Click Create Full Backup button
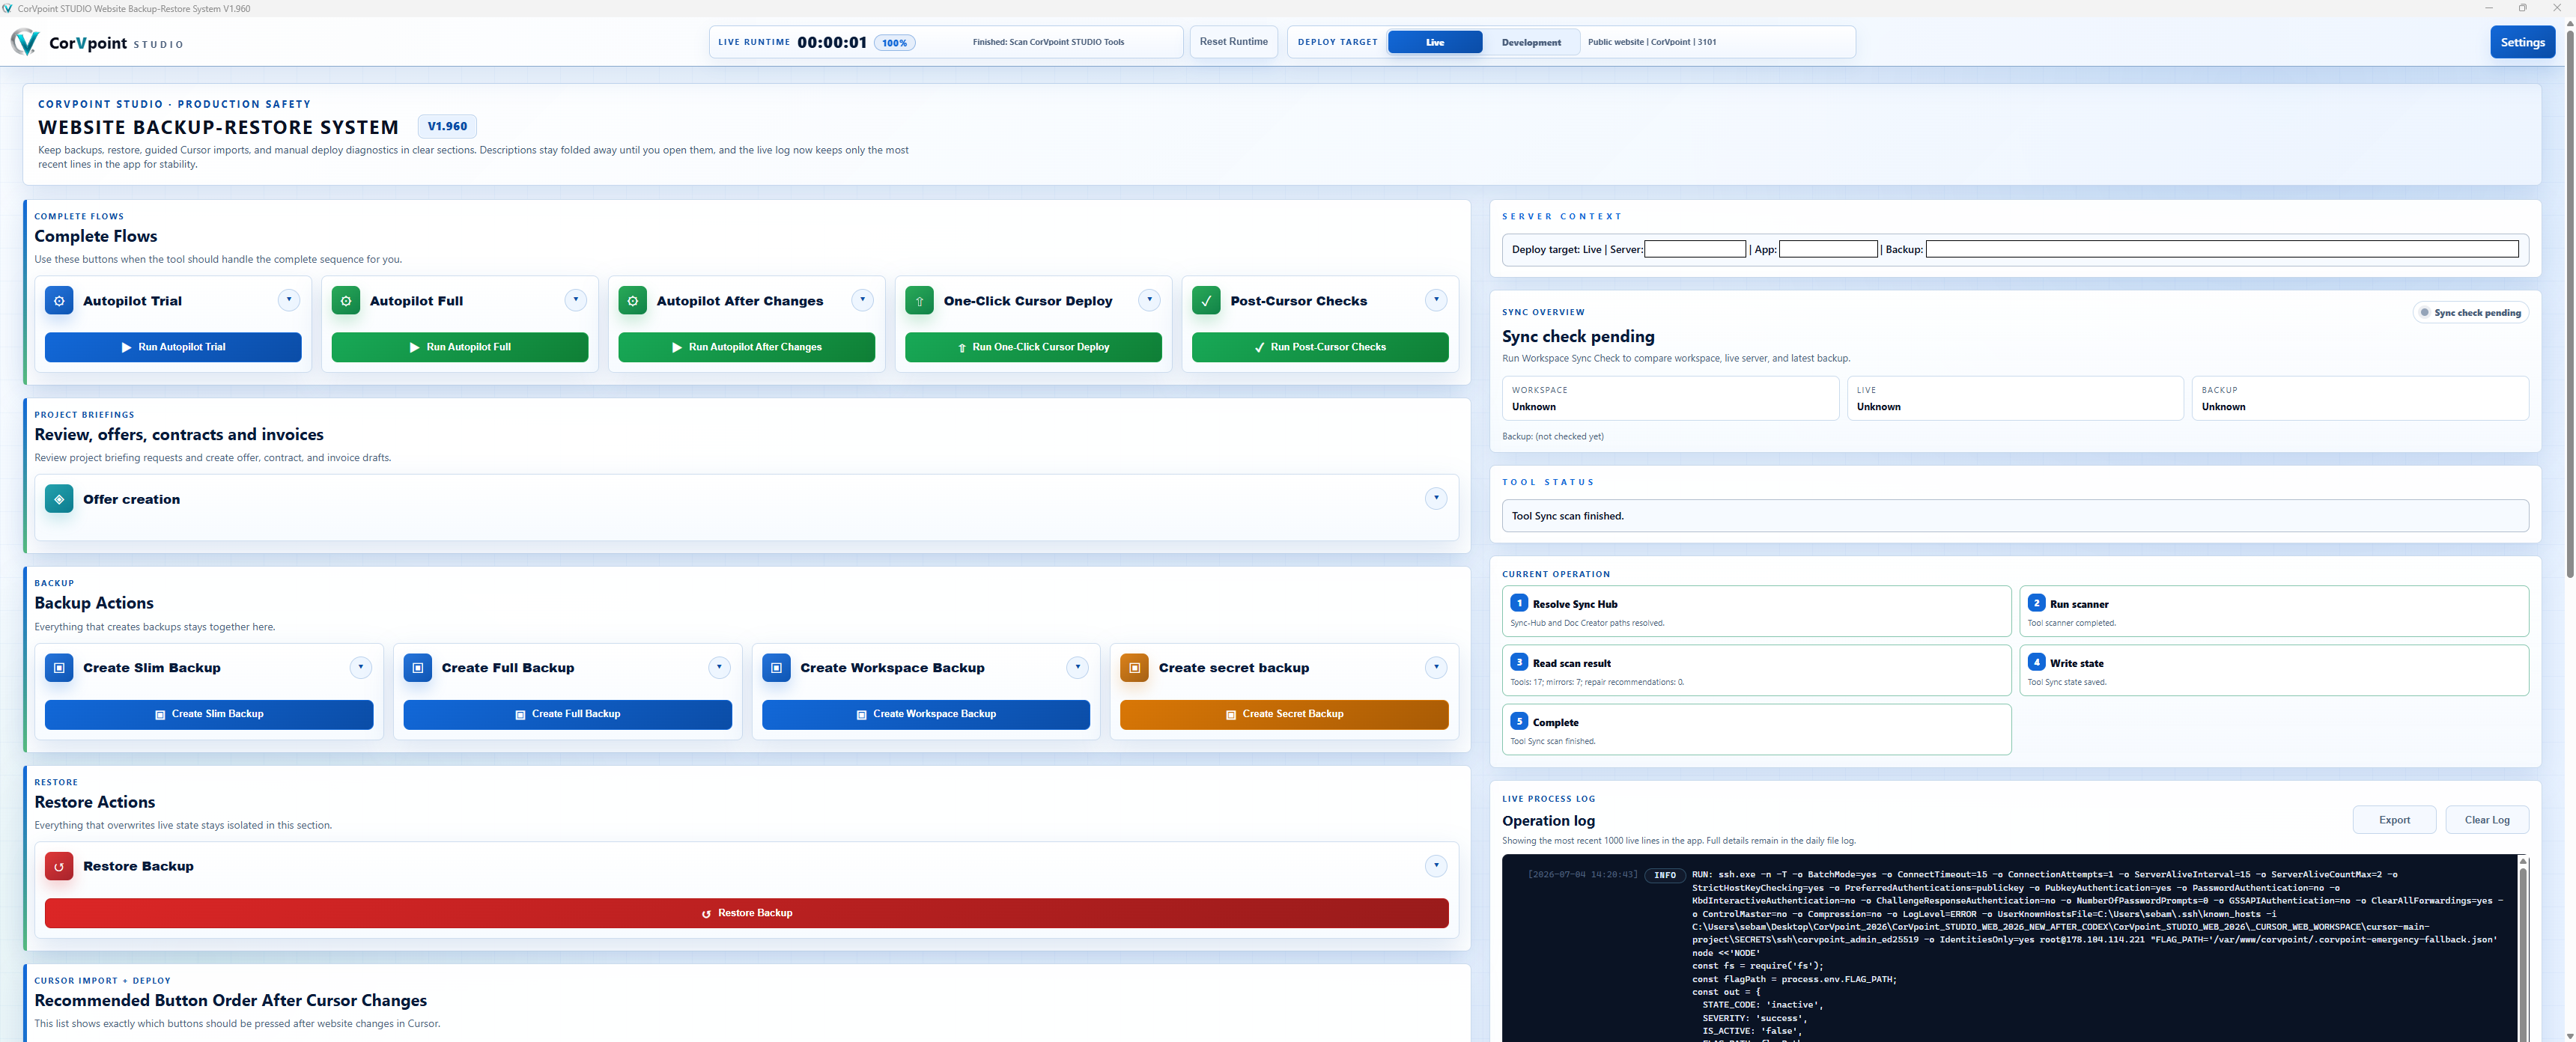 coord(568,714)
